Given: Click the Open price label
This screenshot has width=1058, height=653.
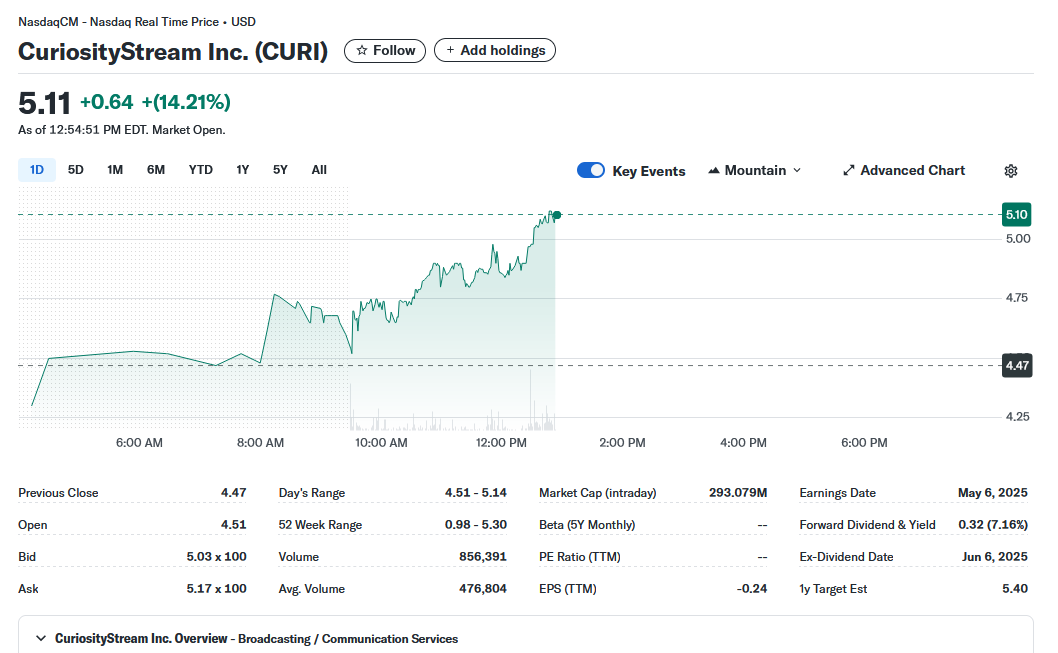Looking at the screenshot, I should (32, 525).
